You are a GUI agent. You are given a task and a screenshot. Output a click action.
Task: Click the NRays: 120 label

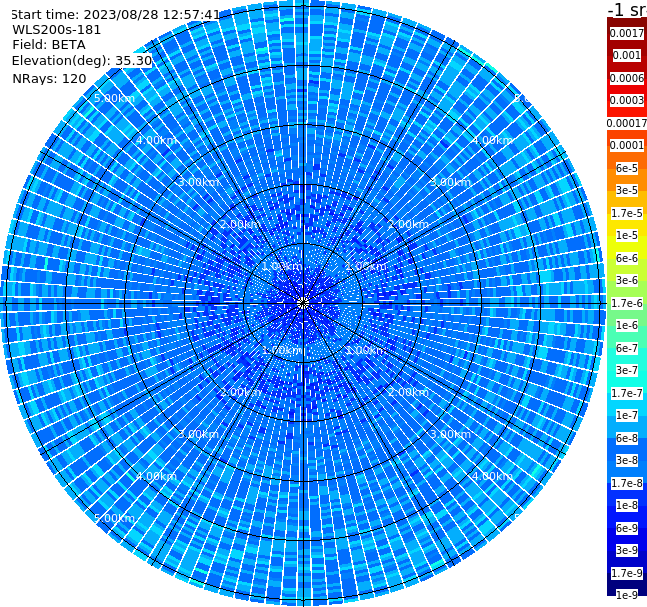[x=50, y=78]
